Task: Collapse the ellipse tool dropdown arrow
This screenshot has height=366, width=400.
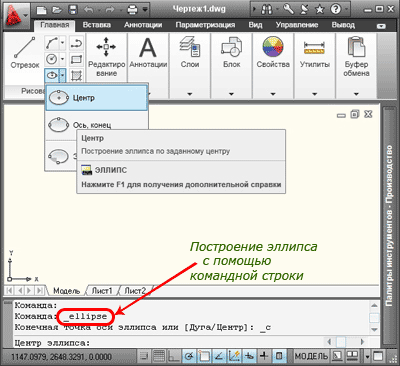Action: pos(62,76)
